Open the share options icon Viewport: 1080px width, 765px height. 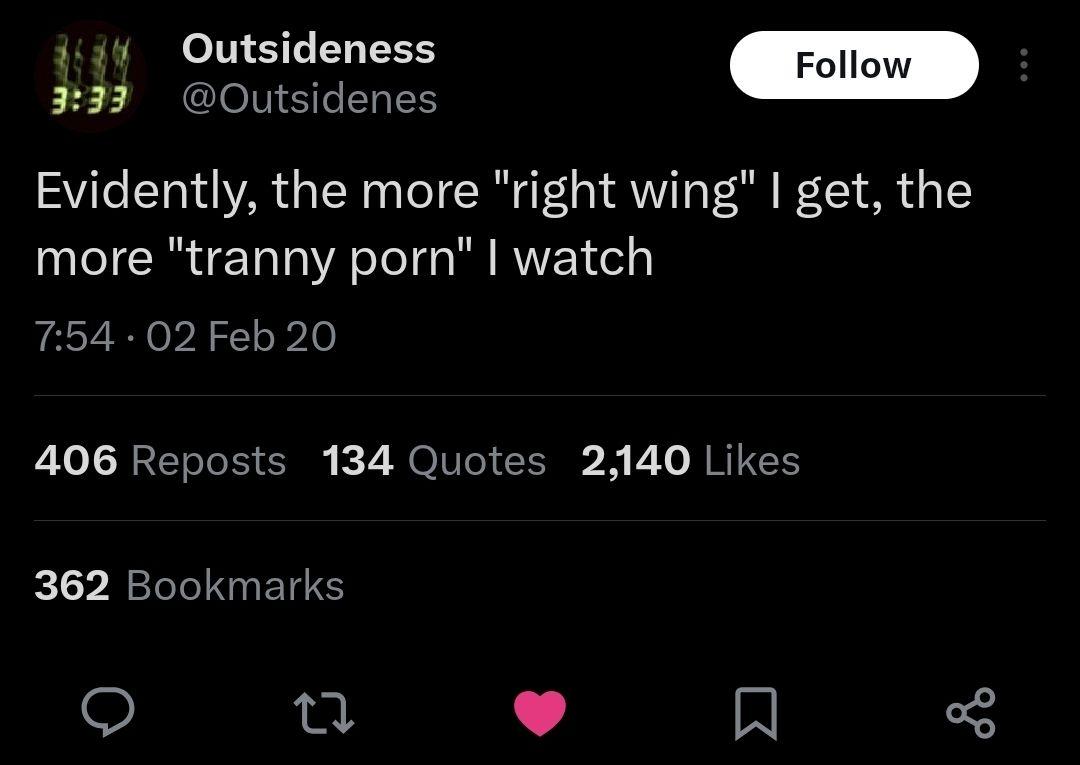[970, 712]
